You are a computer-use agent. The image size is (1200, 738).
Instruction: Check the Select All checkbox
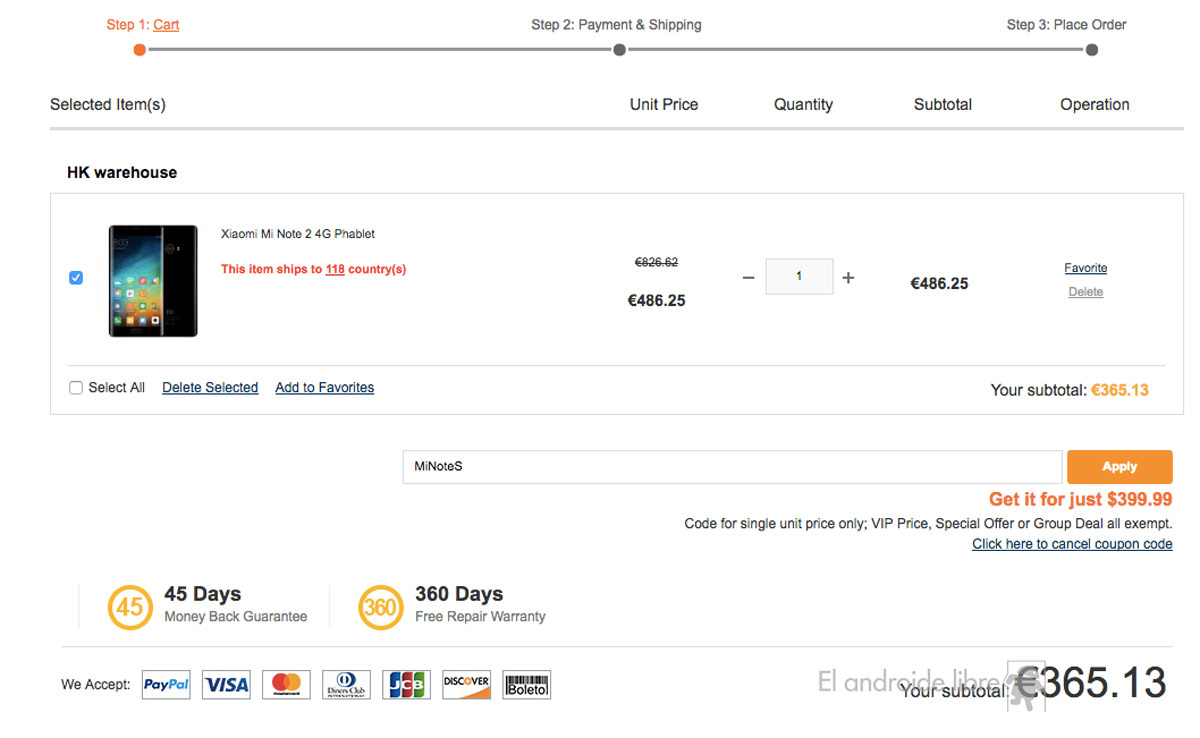pyautogui.click(x=76, y=388)
